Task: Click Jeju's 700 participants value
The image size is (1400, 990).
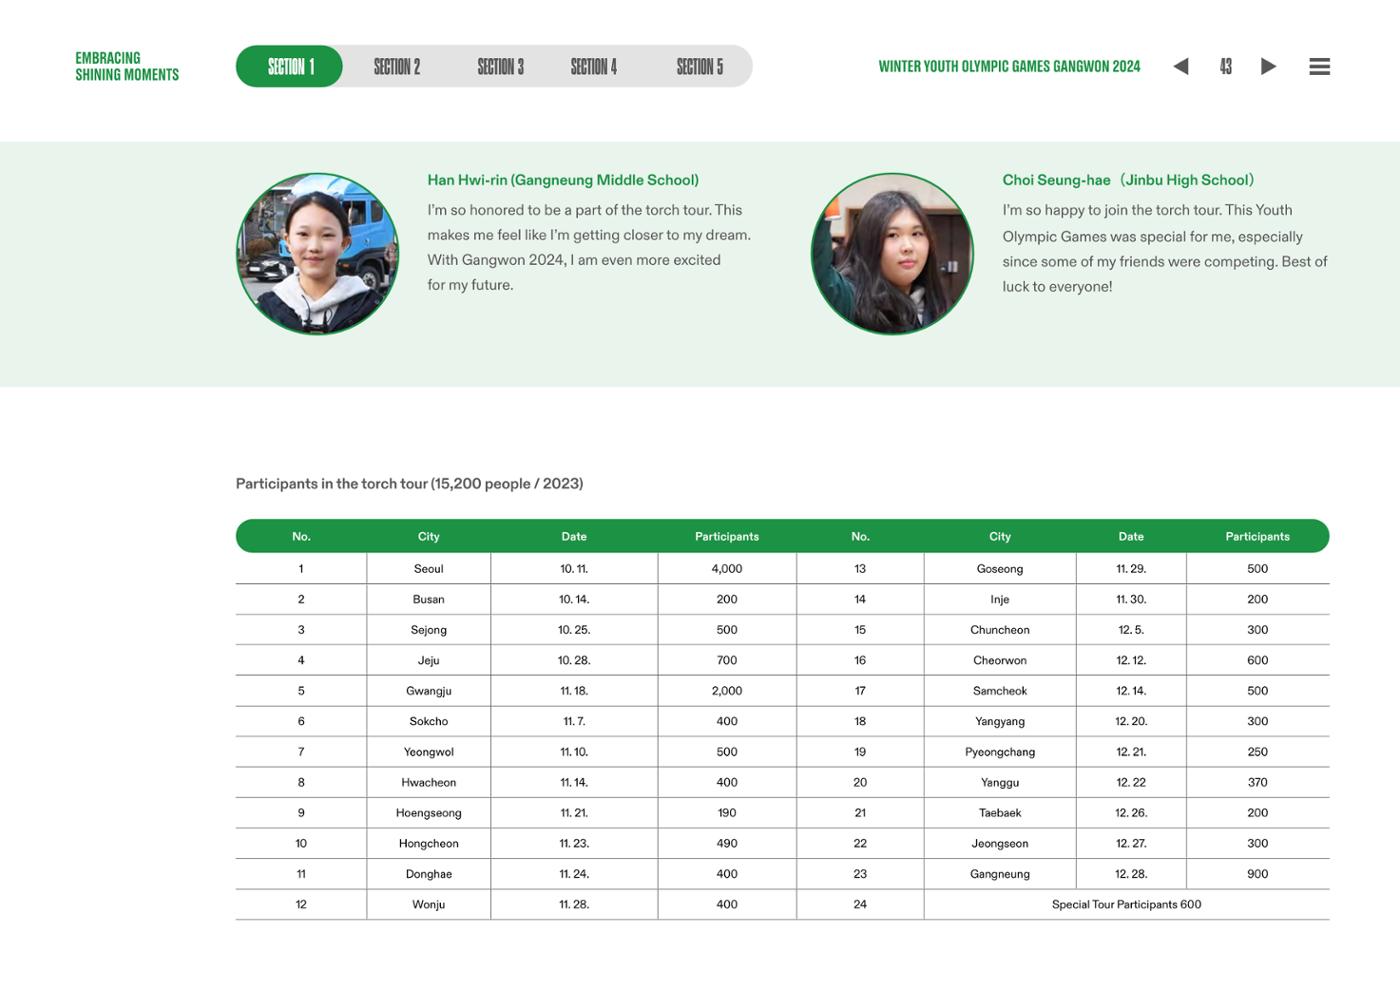Action: tap(727, 660)
